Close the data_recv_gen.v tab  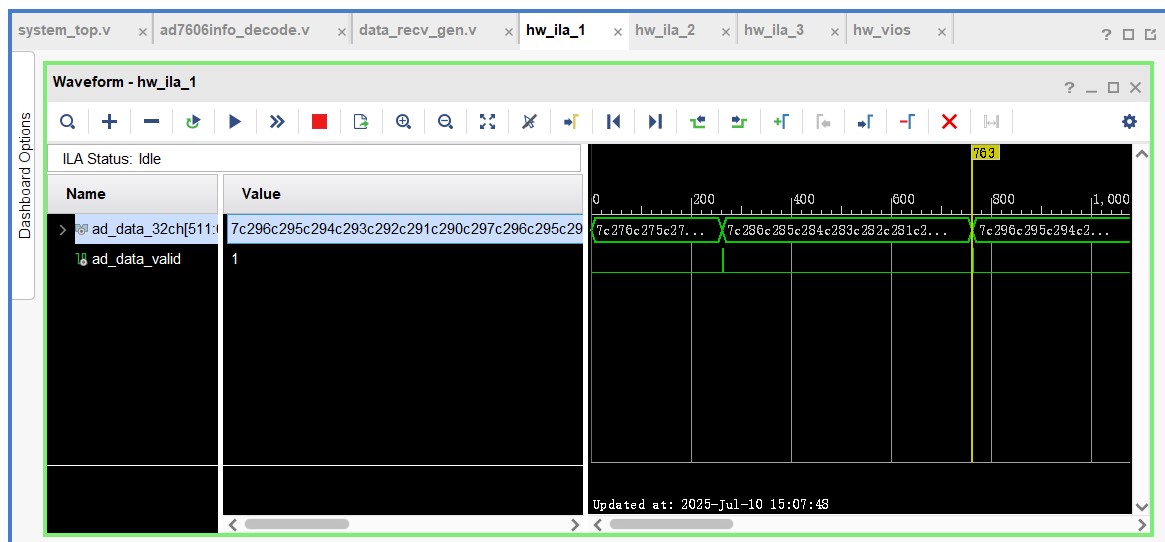[509, 32]
